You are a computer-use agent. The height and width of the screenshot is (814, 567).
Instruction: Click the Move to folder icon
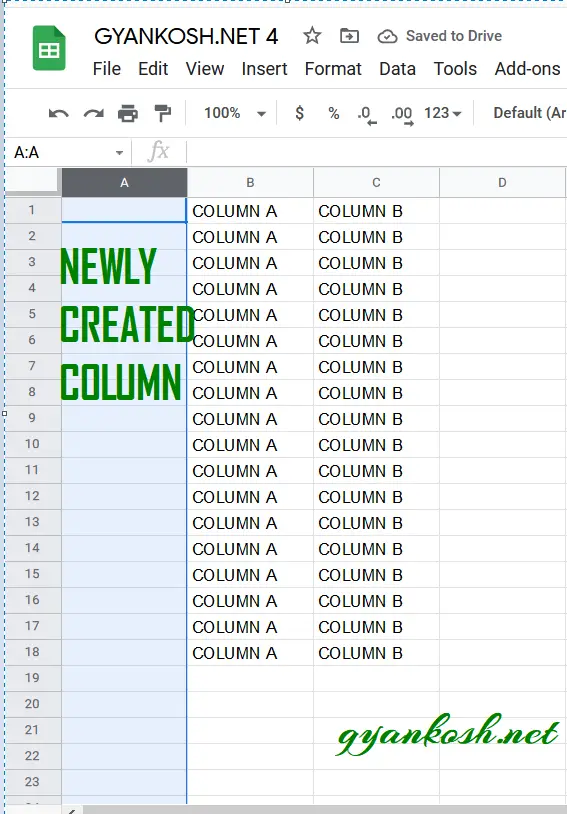349,36
